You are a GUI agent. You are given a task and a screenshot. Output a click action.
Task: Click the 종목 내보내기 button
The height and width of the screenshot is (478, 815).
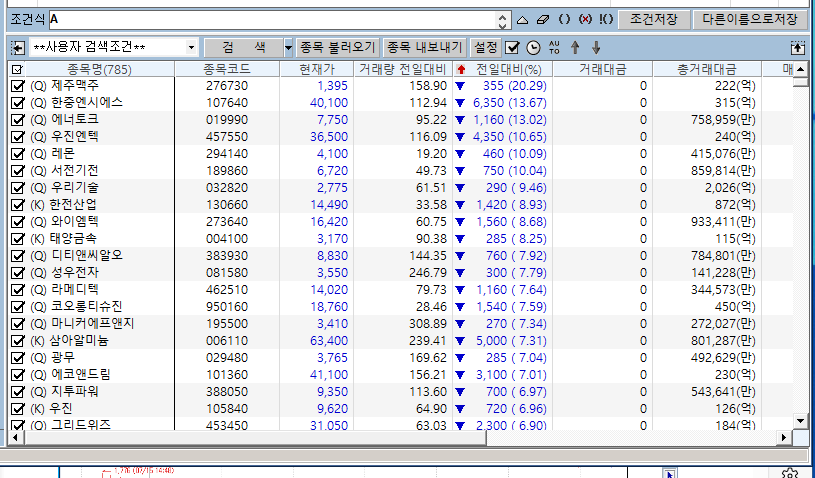tap(424, 47)
